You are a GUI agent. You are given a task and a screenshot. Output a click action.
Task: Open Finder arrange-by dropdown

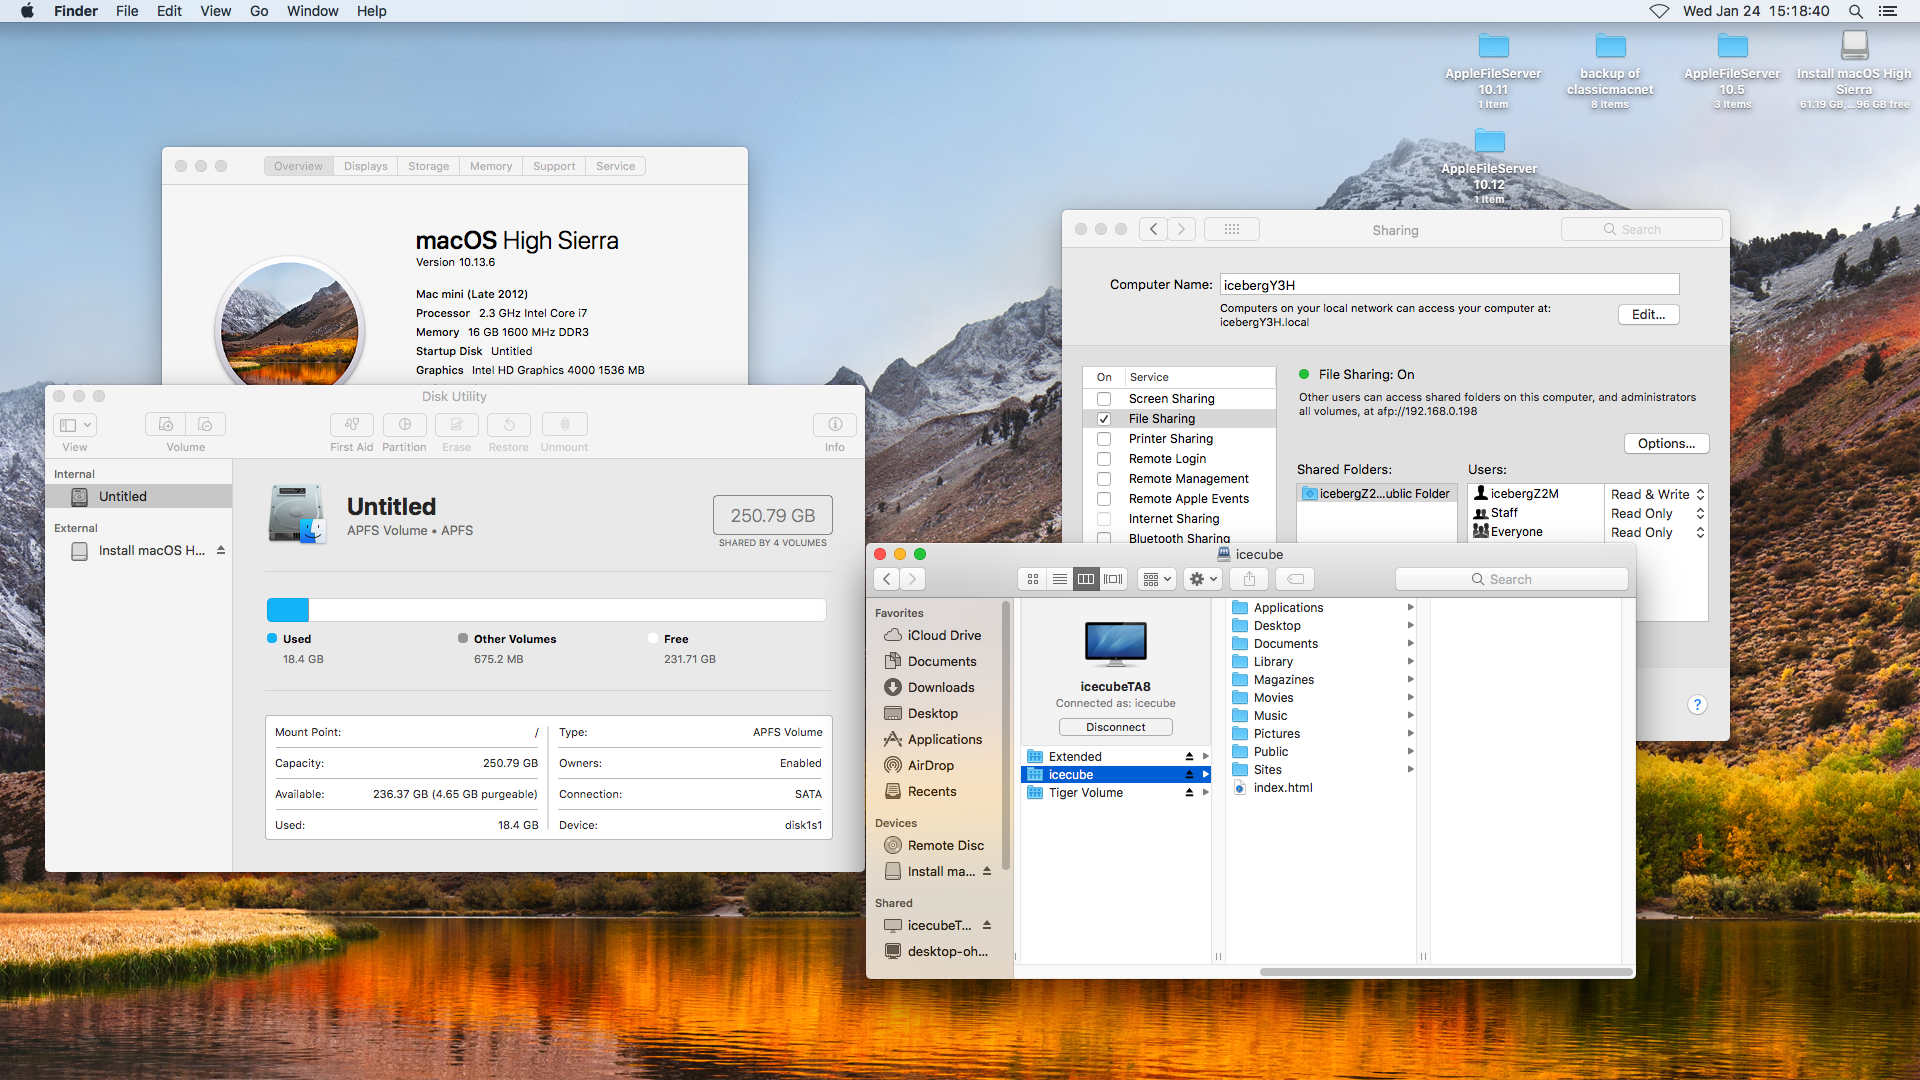1156,579
